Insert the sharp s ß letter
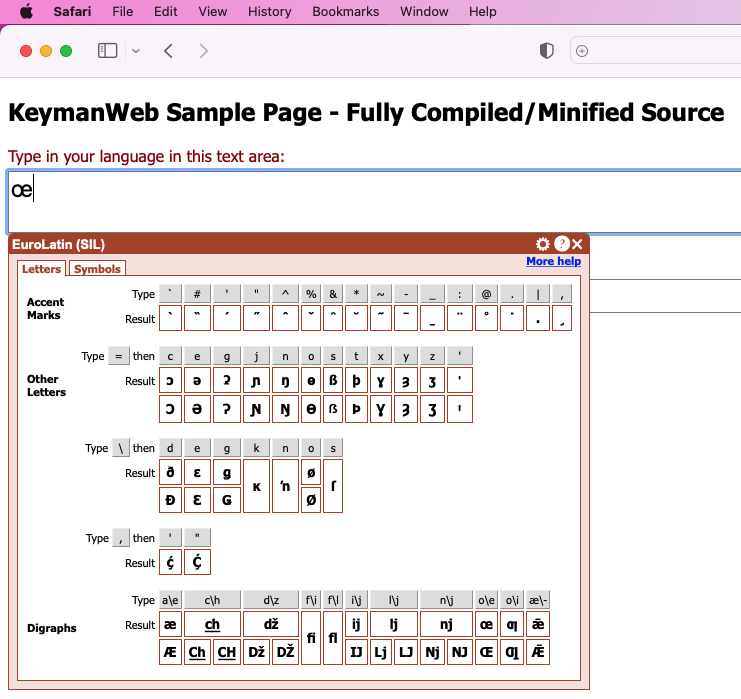741x699 pixels. 333,380
